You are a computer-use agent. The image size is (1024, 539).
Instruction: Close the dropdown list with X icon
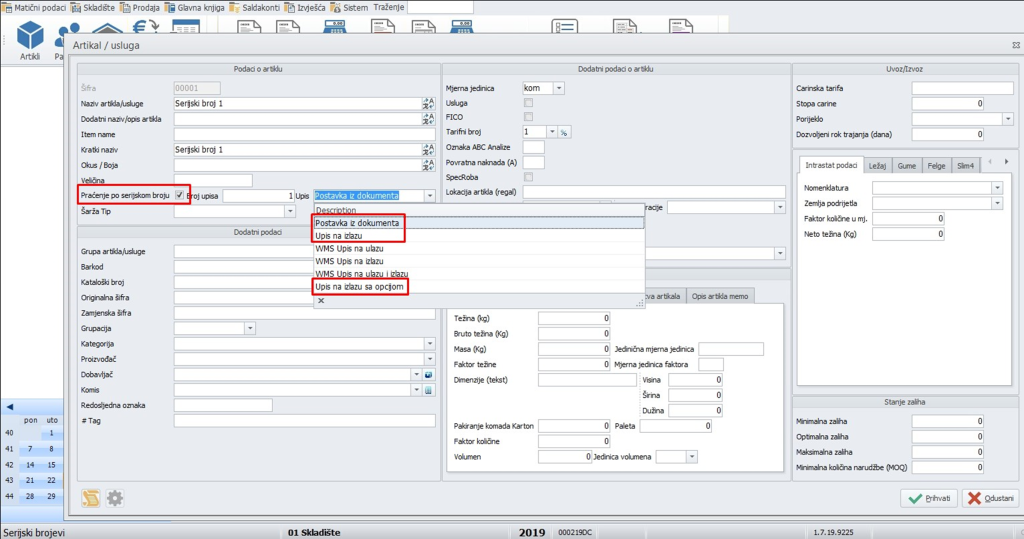321,300
